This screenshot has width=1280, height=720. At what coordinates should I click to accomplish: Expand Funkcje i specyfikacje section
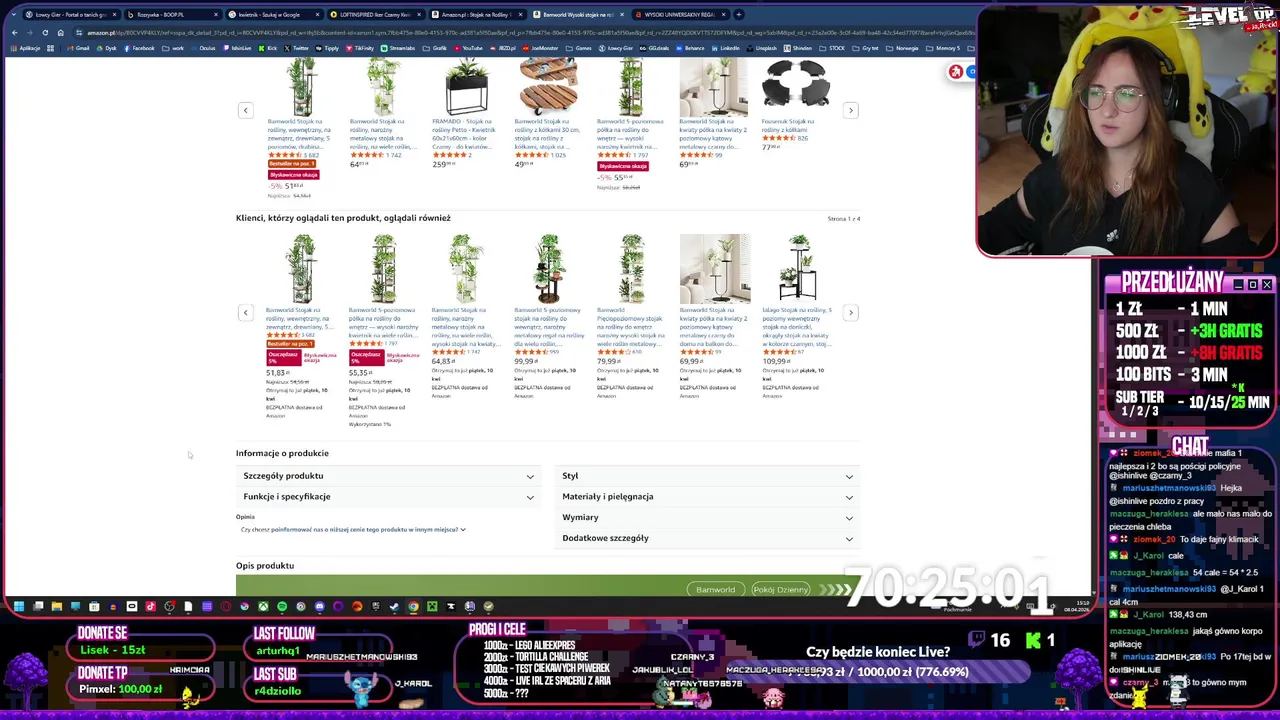coord(389,497)
